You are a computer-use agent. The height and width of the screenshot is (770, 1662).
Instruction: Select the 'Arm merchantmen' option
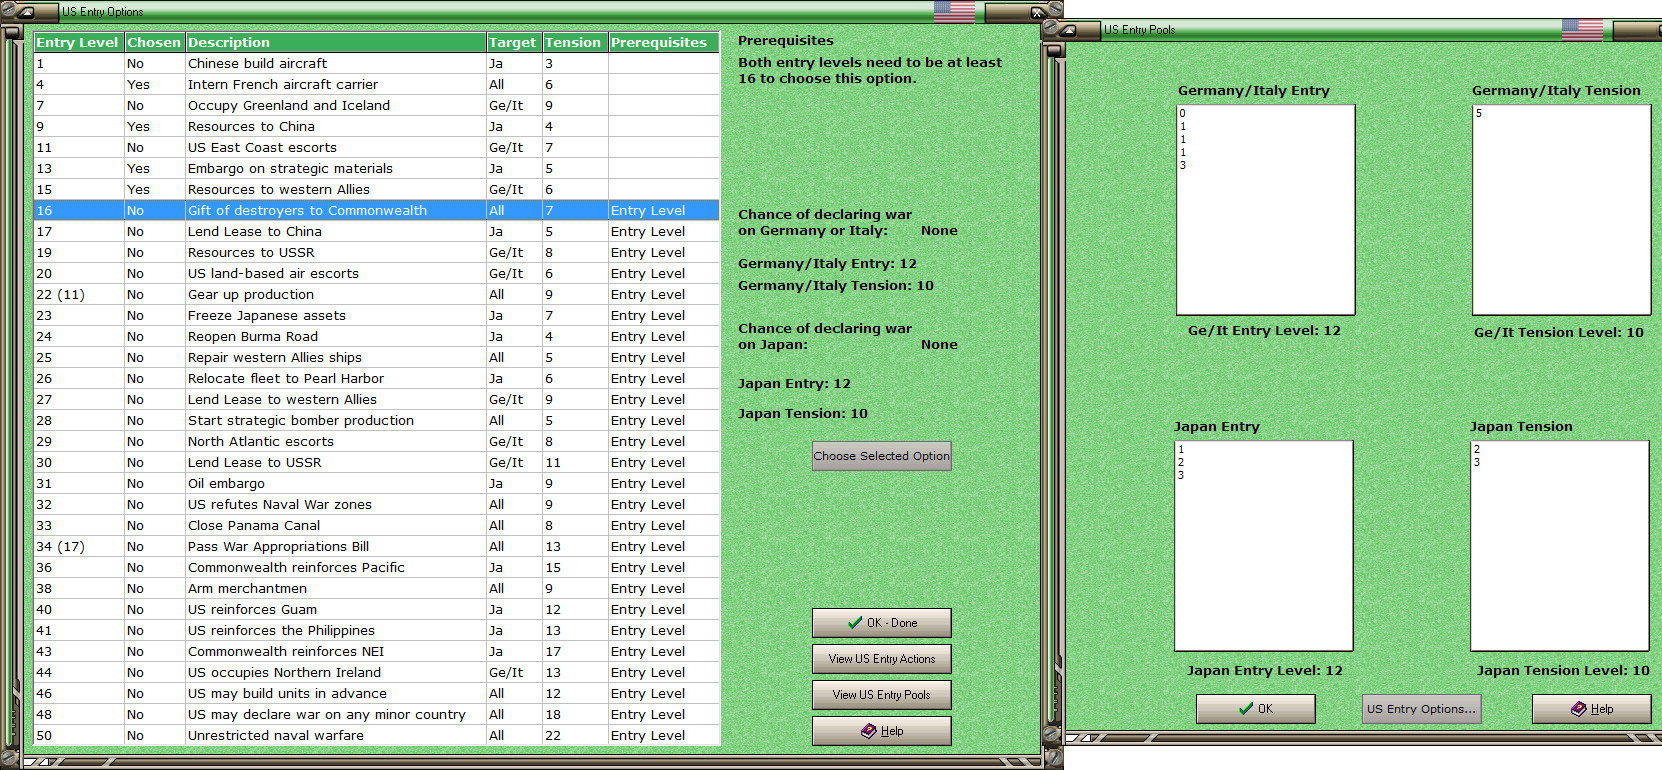pyautogui.click(x=376, y=588)
